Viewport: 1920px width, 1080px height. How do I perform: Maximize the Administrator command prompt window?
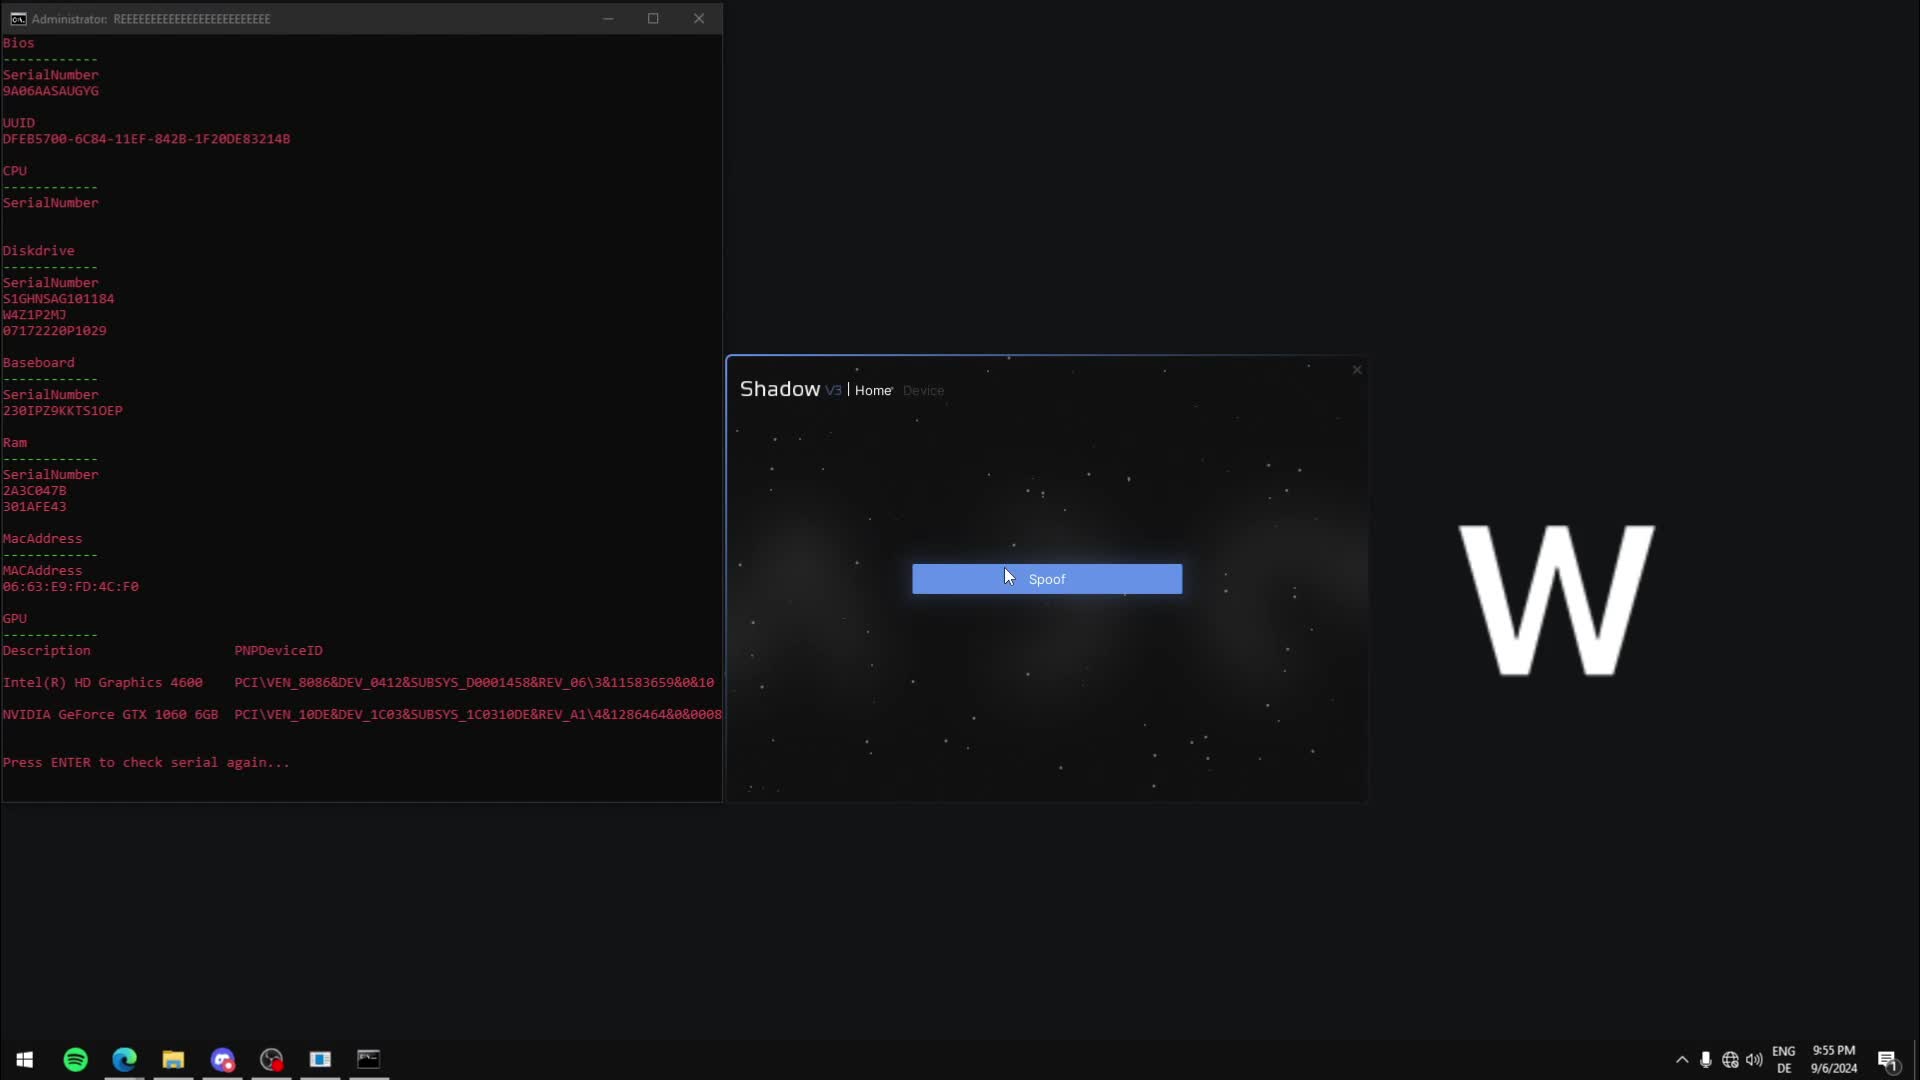click(653, 18)
